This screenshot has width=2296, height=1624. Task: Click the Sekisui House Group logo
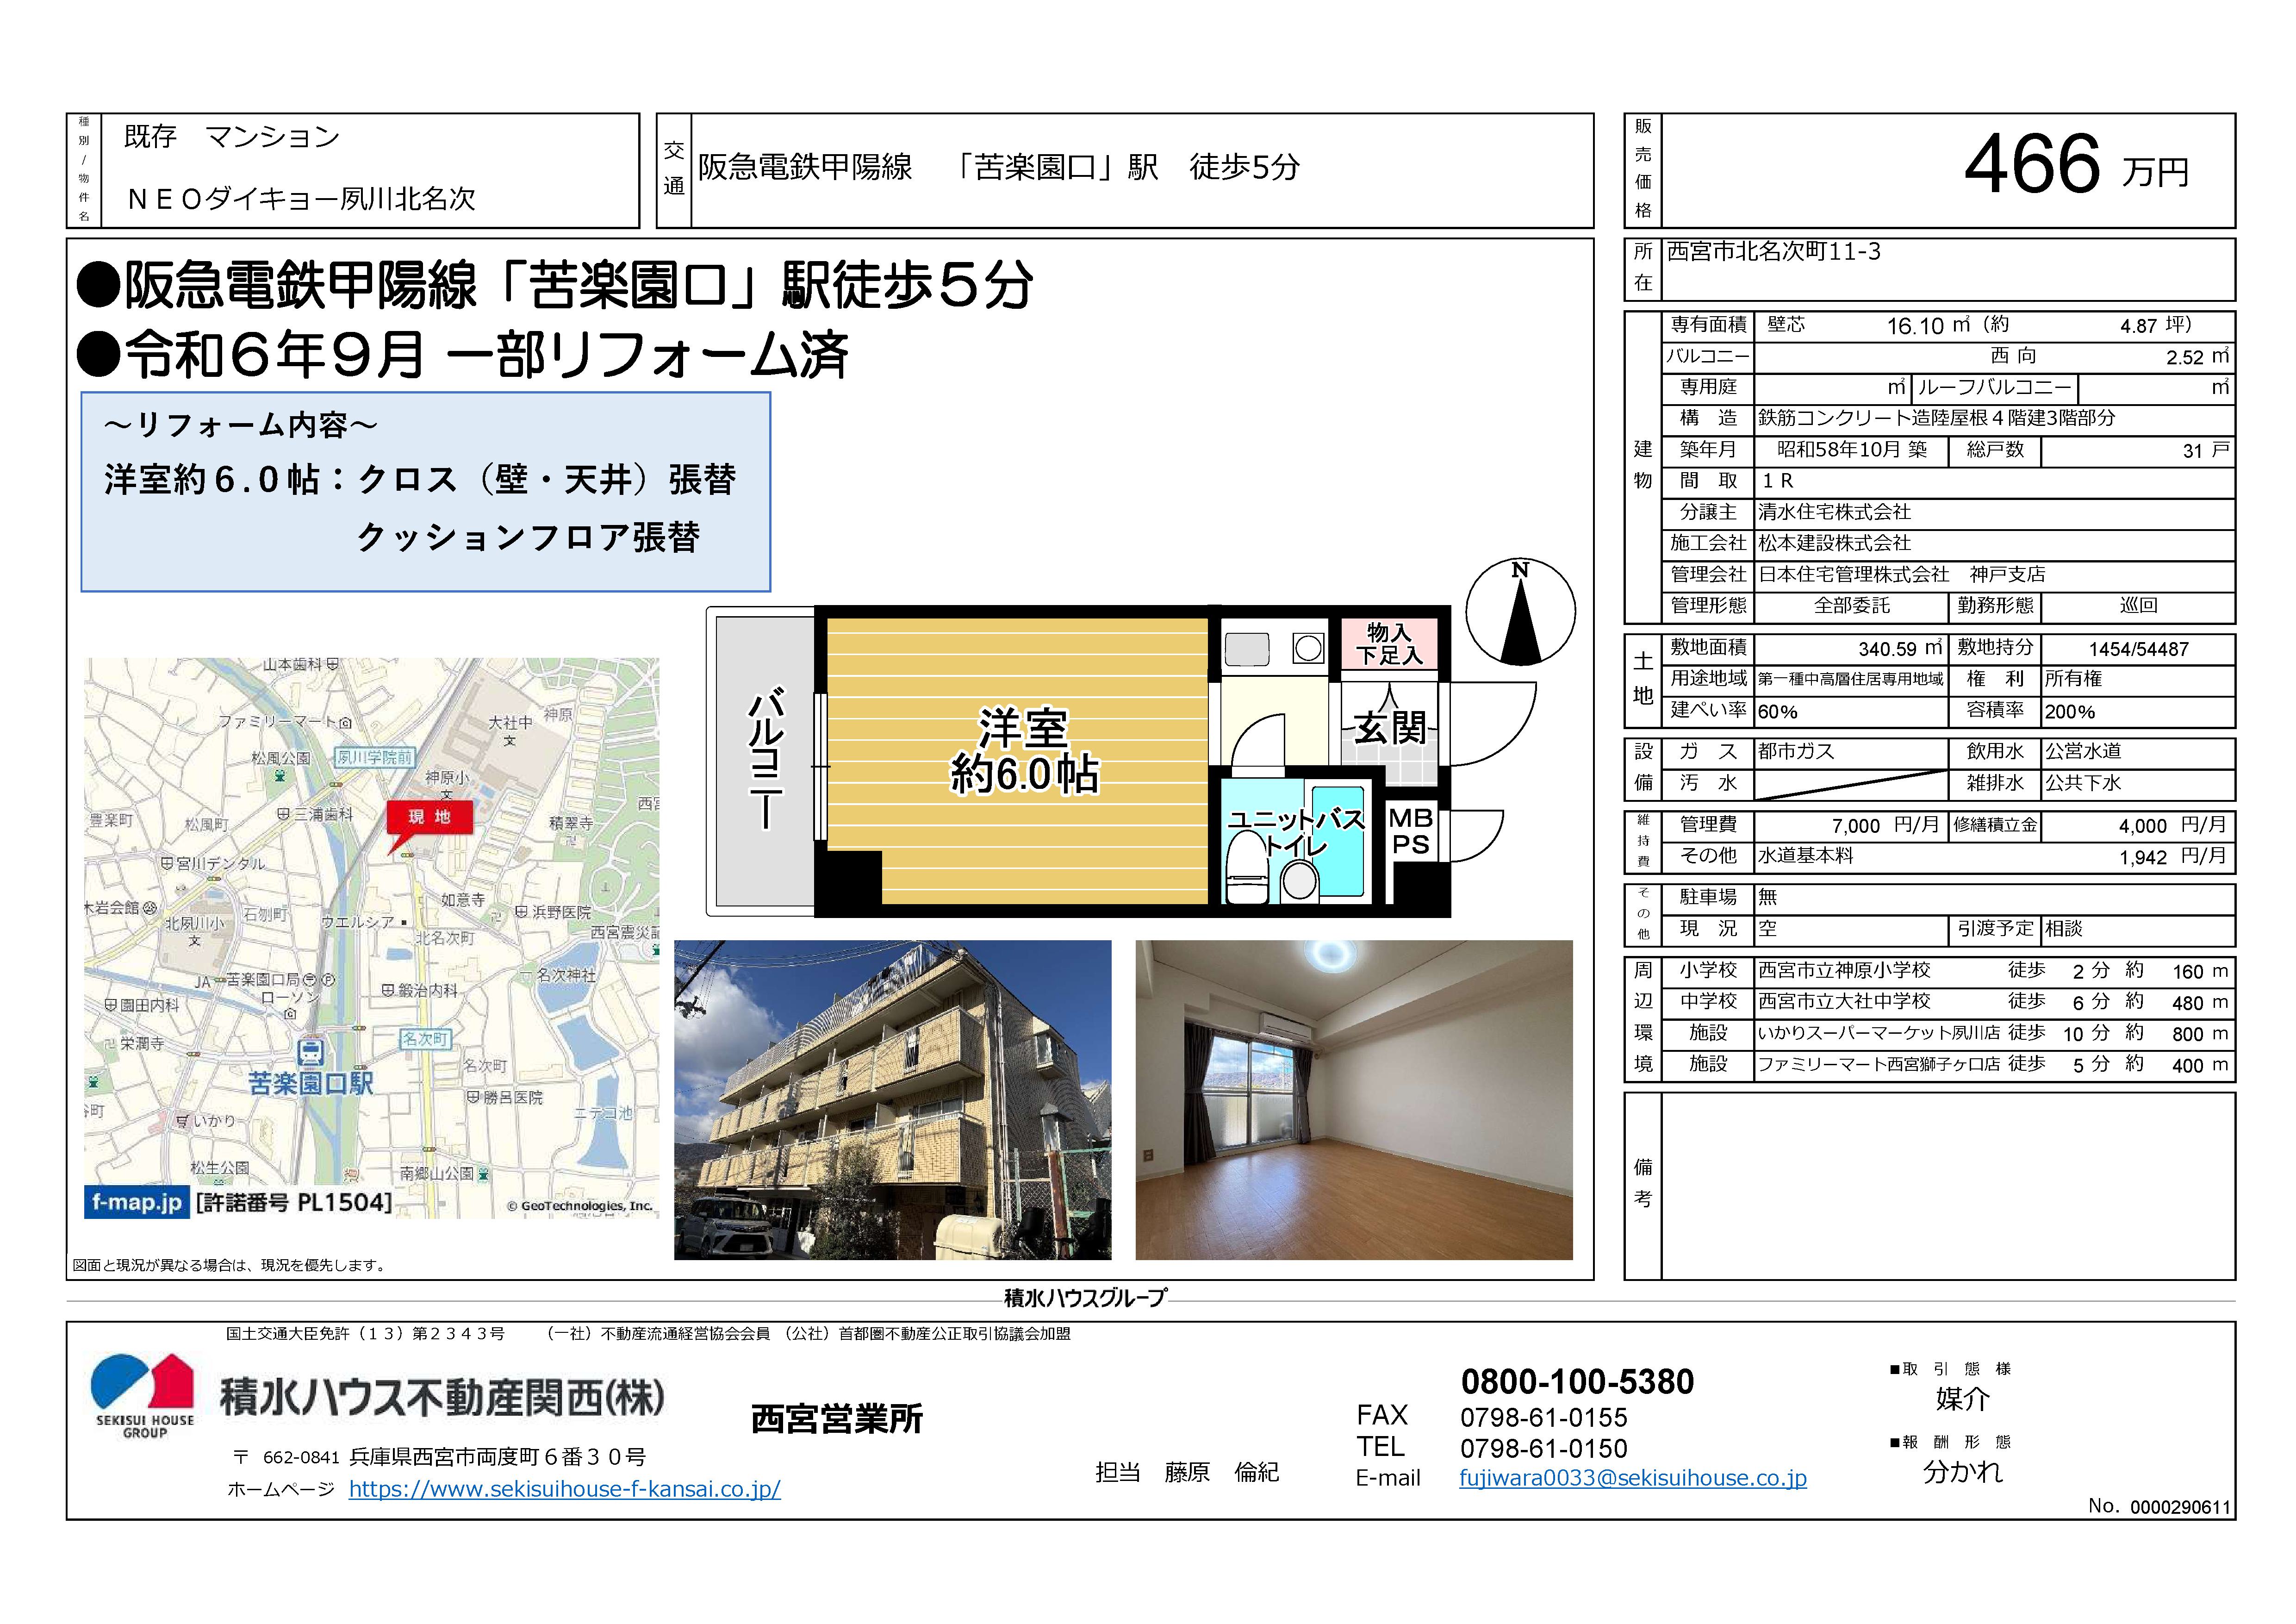143,1396
